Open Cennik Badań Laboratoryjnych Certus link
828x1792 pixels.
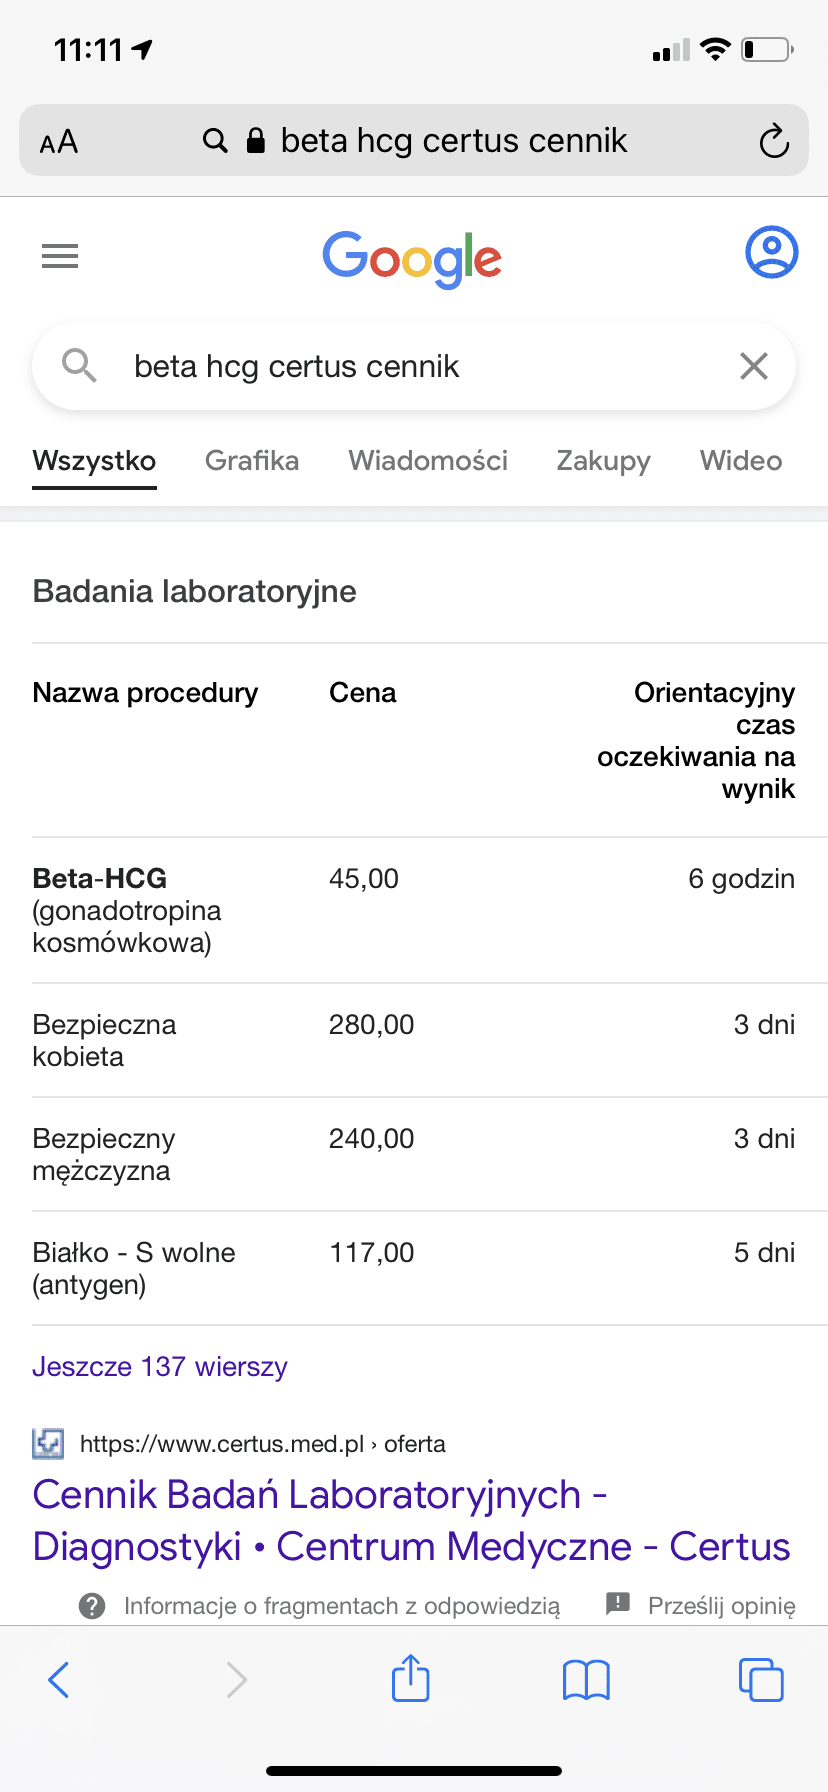click(411, 1520)
